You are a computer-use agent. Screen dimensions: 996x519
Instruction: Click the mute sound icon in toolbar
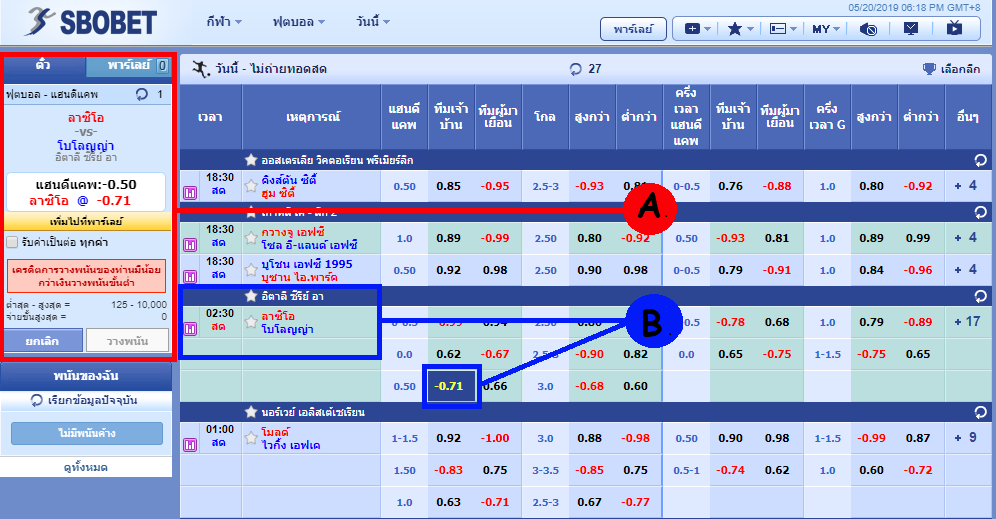pos(868,29)
